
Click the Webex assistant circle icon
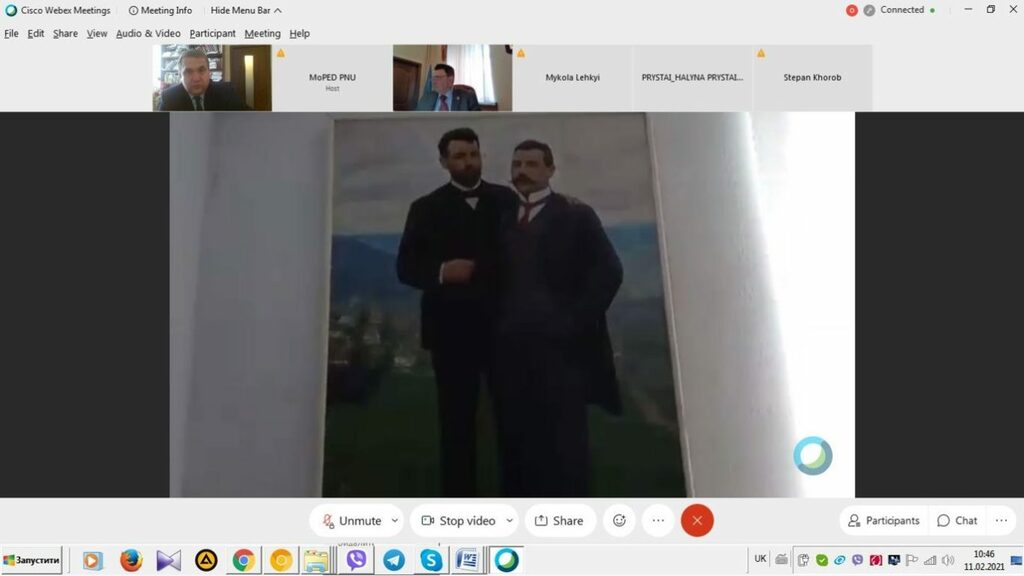[812, 456]
